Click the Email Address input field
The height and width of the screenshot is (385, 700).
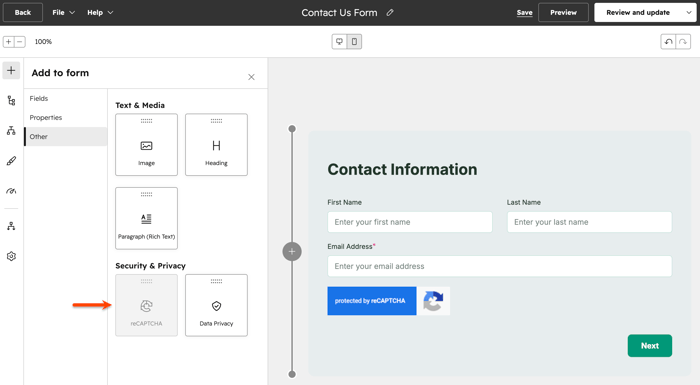pos(500,266)
